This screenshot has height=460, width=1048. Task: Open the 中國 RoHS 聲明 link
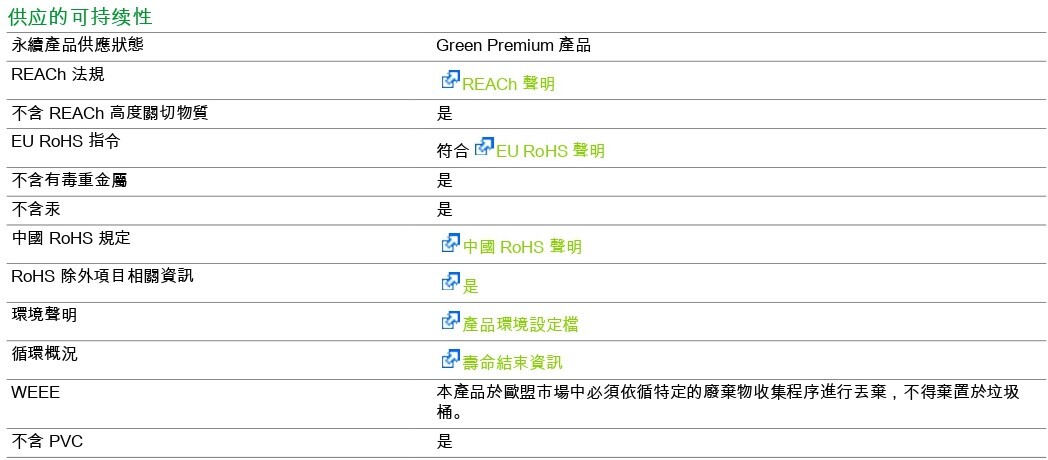click(522, 247)
